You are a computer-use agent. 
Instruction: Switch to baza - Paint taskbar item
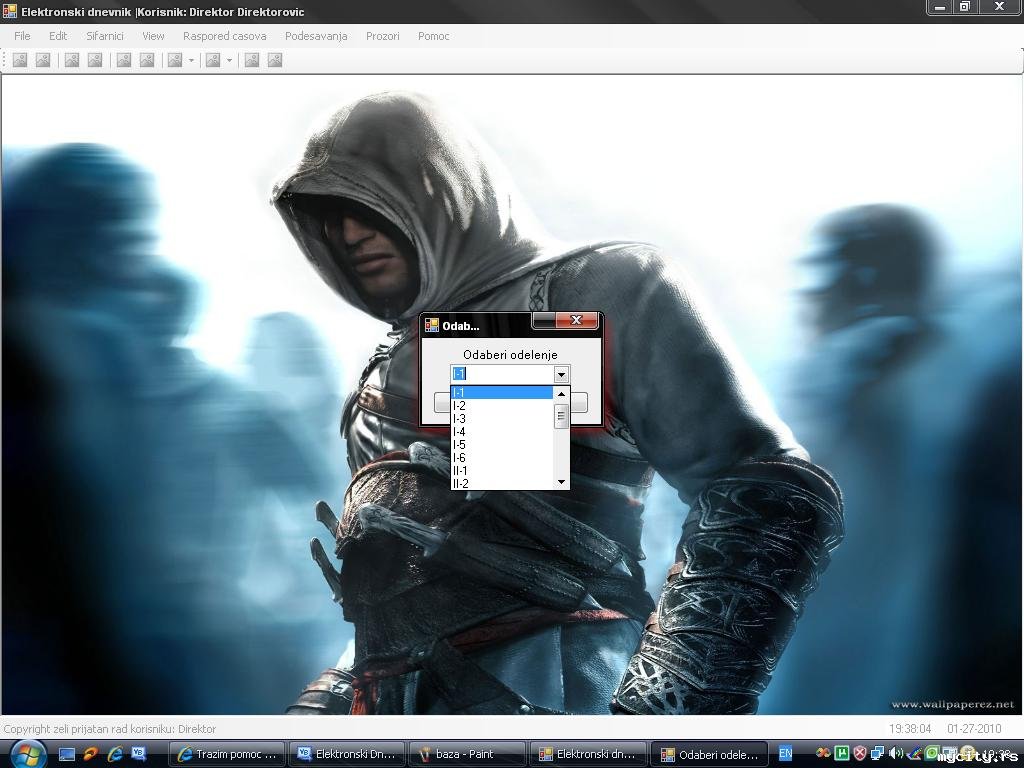(468, 754)
